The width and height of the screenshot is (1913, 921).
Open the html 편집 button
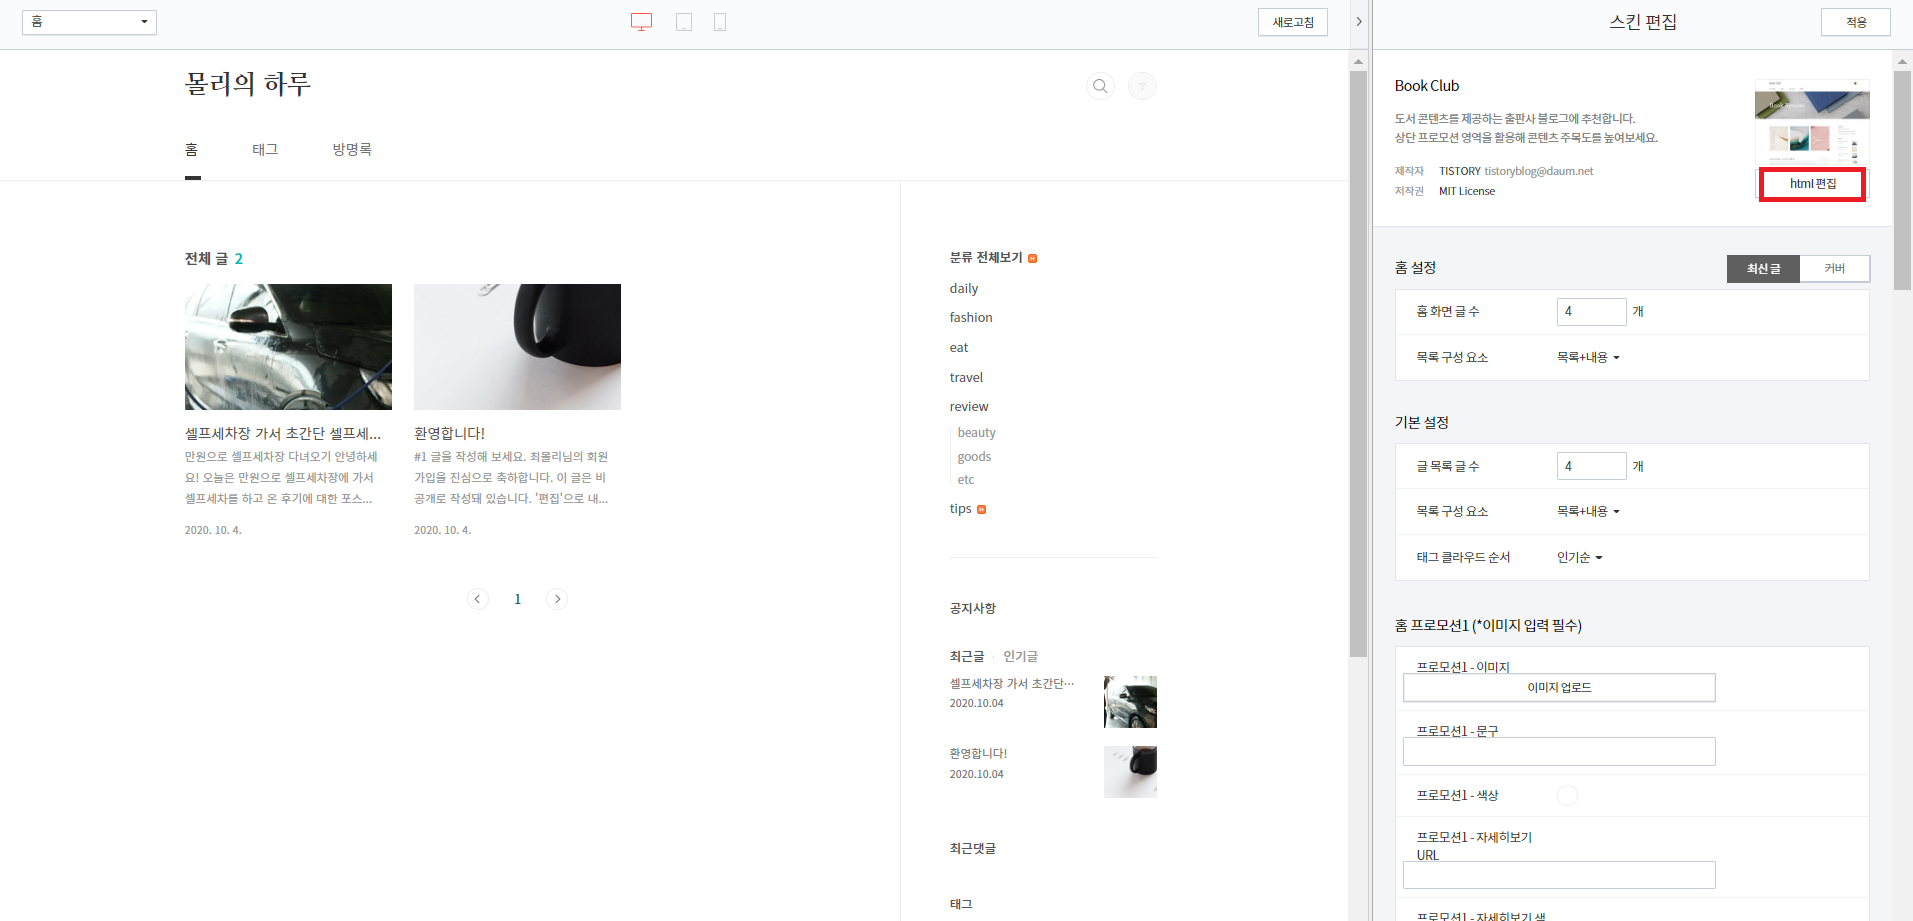(1812, 184)
